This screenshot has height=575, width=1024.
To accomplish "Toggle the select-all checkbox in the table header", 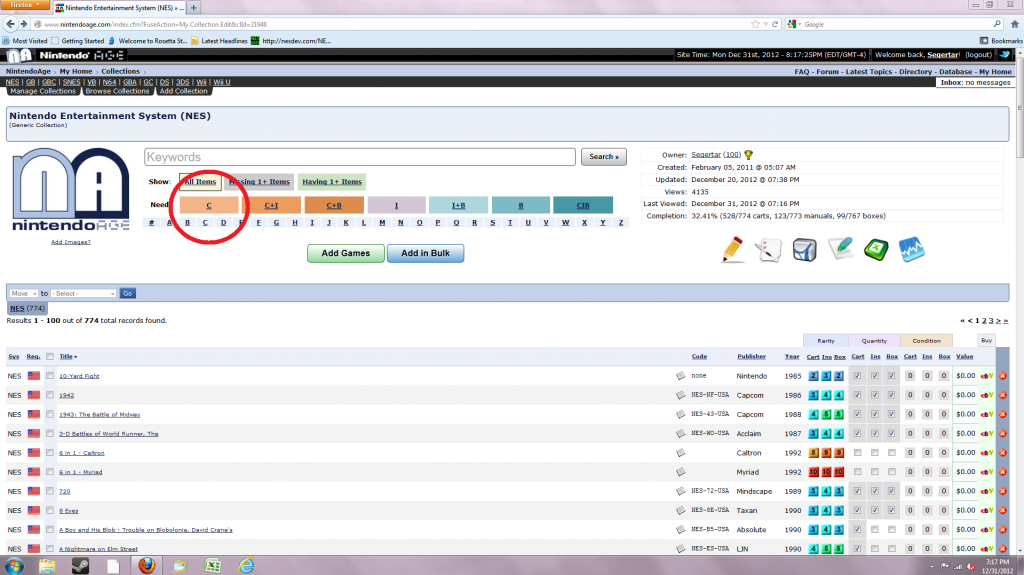I will click(50, 356).
